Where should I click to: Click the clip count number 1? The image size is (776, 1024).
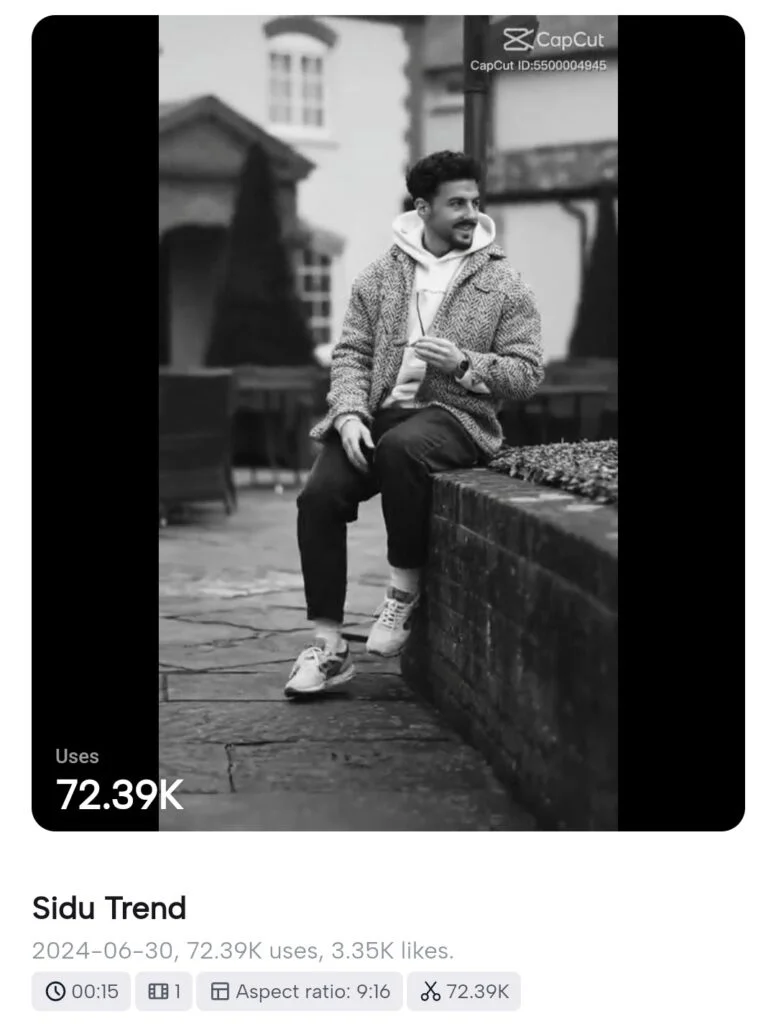[176, 991]
